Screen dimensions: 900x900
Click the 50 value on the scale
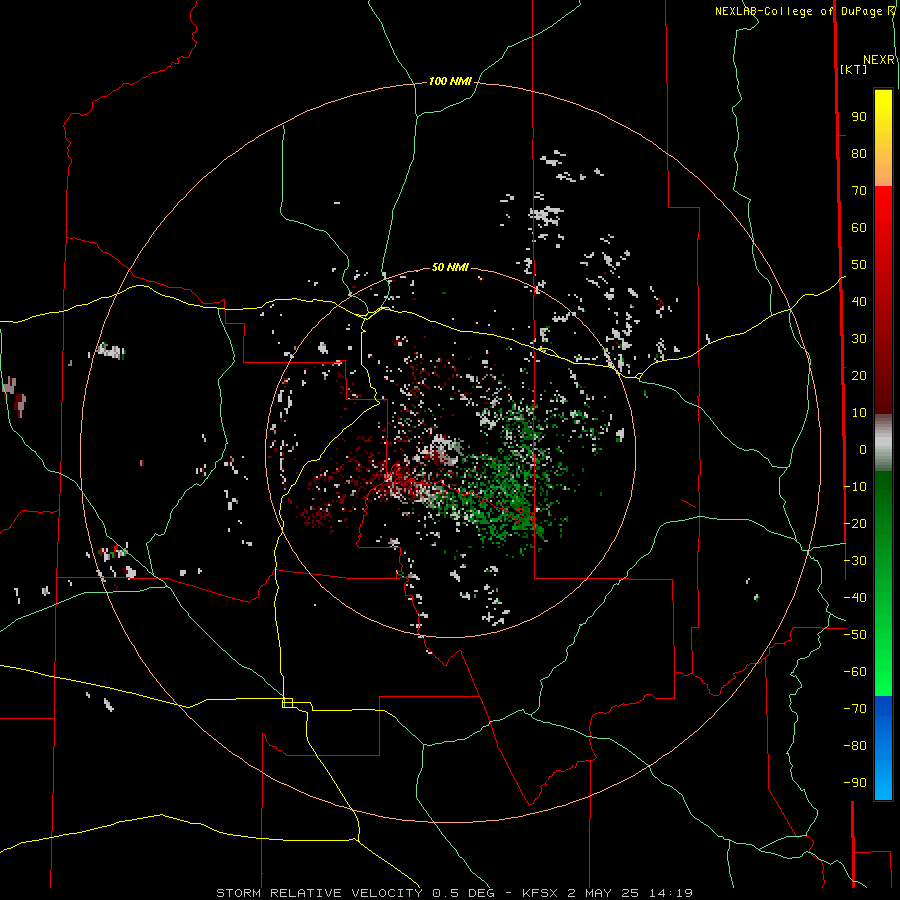coord(859,265)
